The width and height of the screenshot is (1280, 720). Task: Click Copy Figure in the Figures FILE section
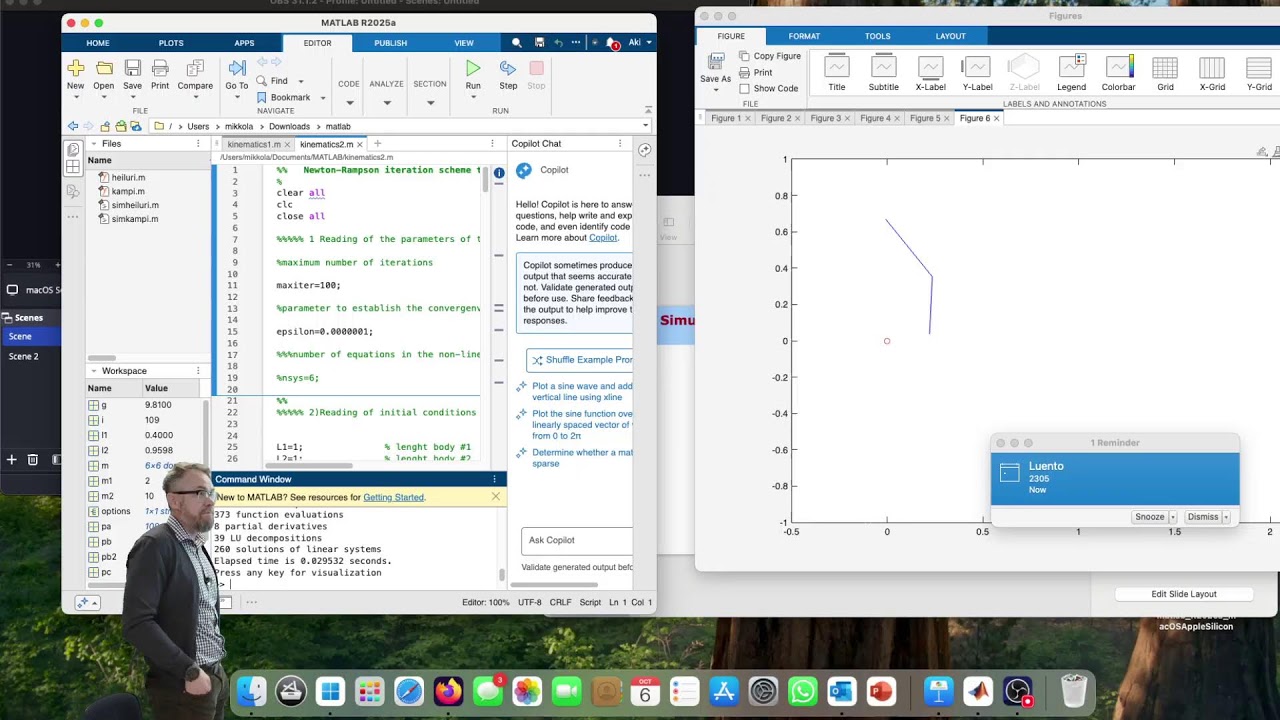(x=770, y=56)
